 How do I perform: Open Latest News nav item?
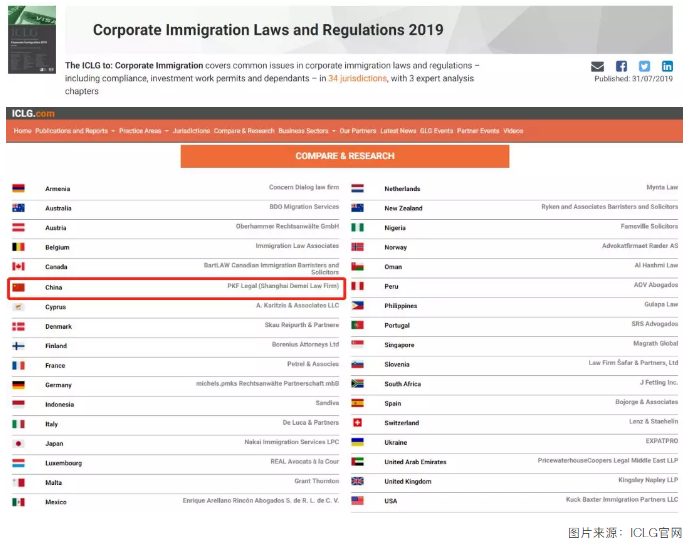pos(398,131)
